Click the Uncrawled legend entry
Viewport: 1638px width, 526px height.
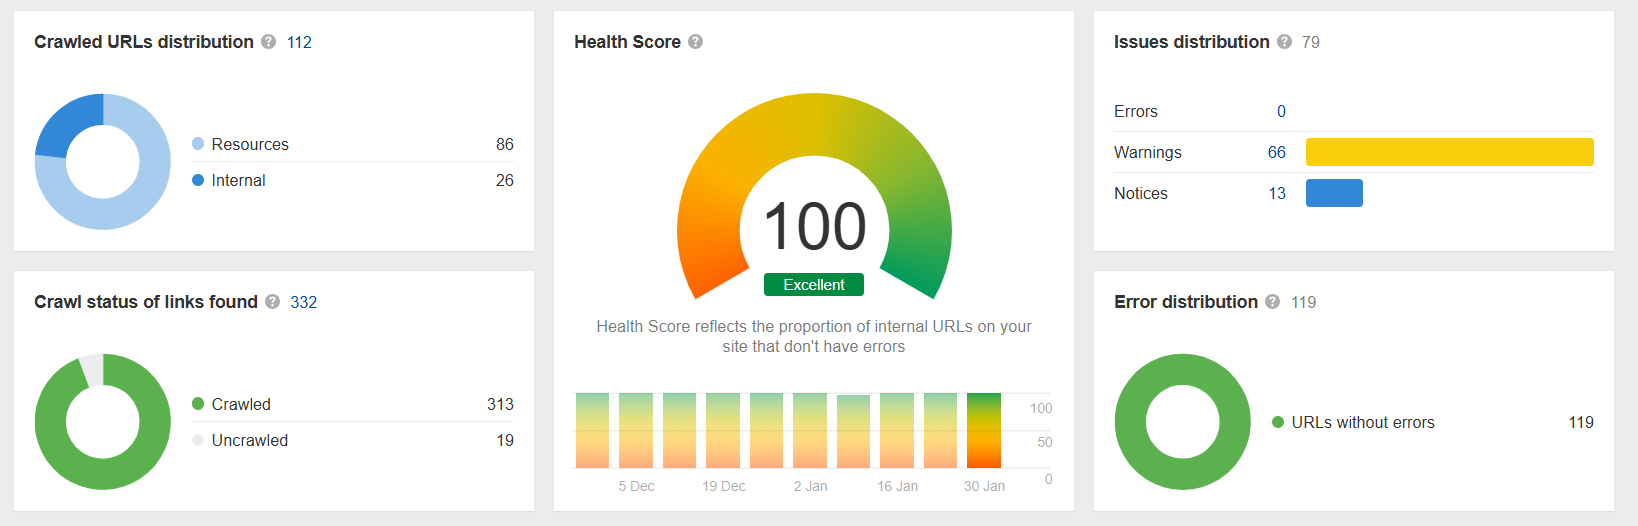pyautogui.click(x=249, y=440)
